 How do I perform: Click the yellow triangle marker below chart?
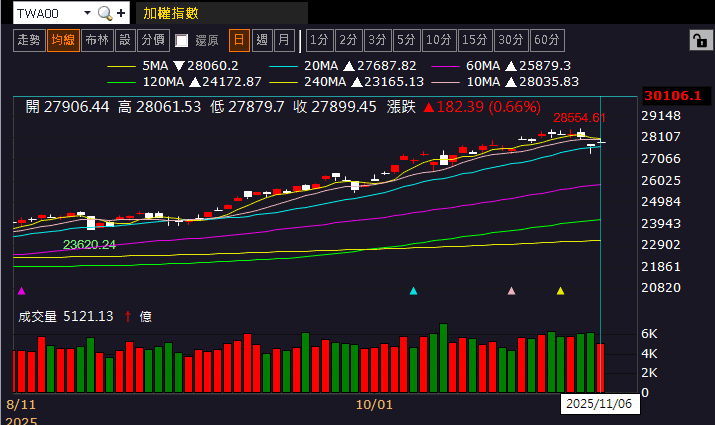[560, 291]
